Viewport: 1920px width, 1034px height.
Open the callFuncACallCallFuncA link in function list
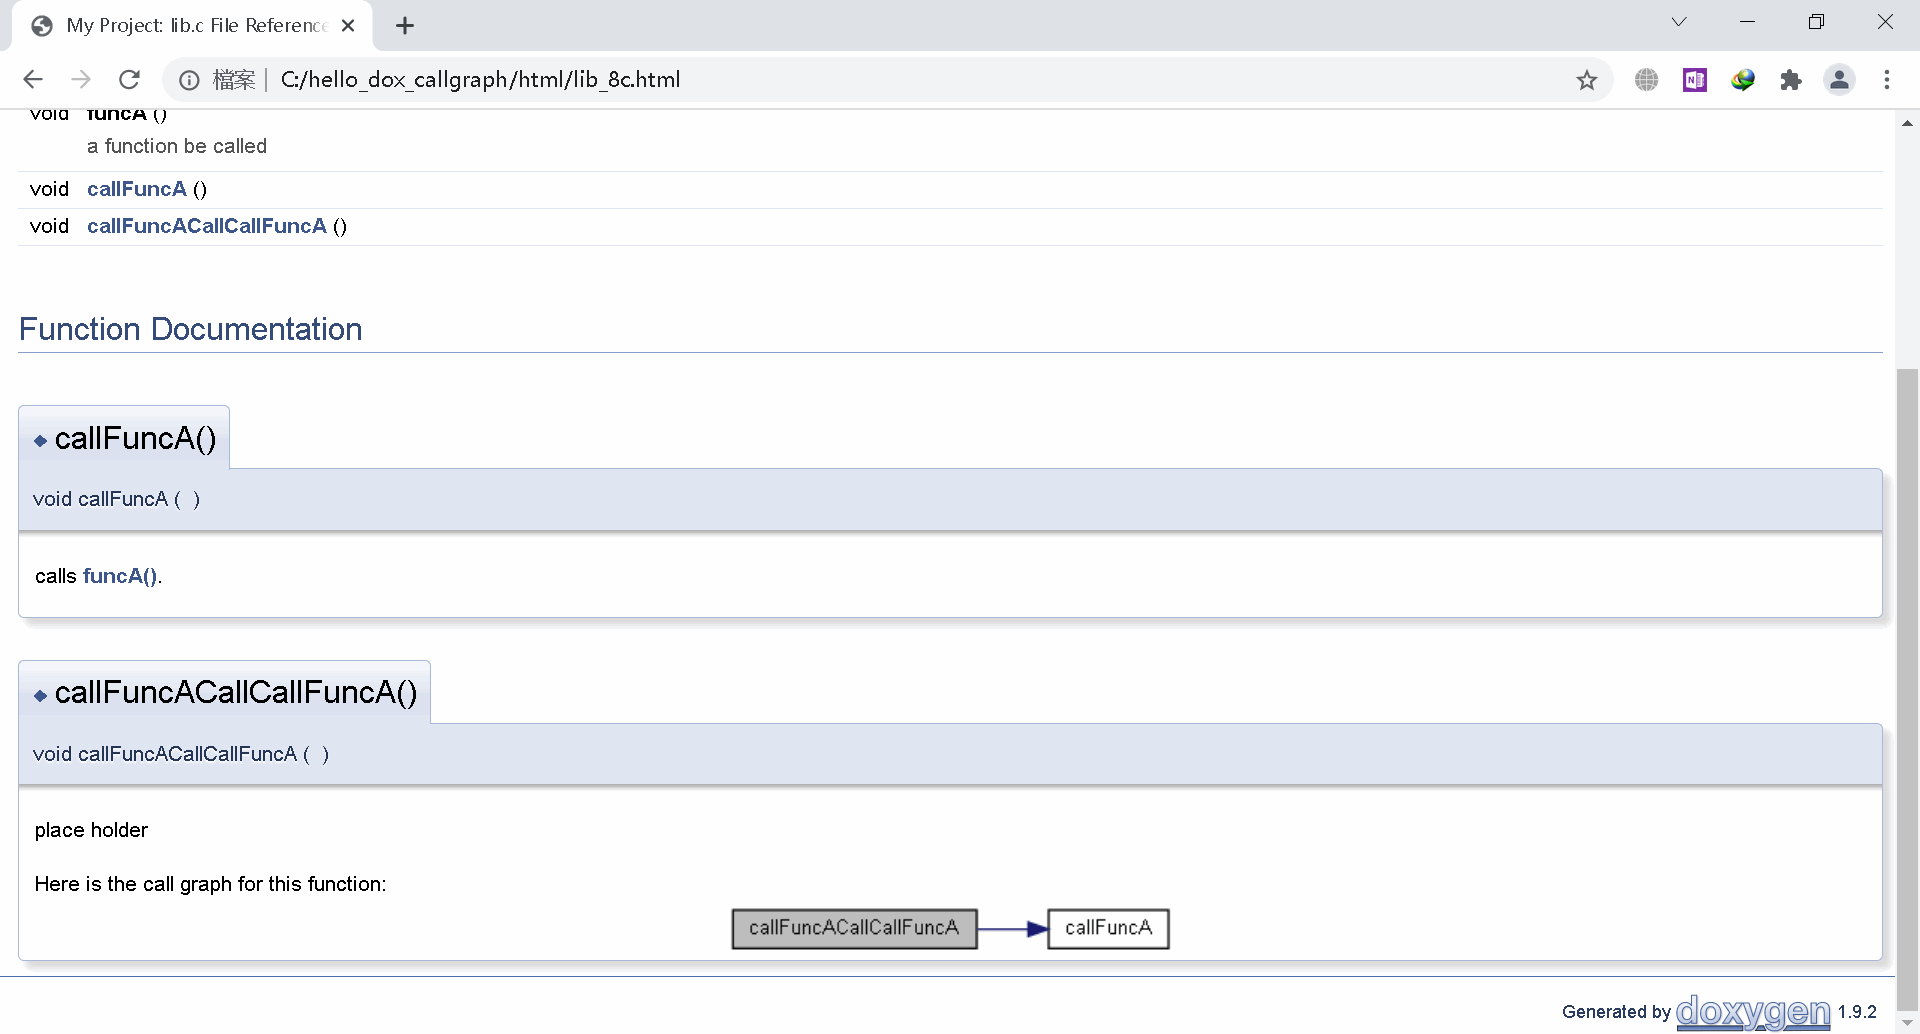tap(207, 226)
